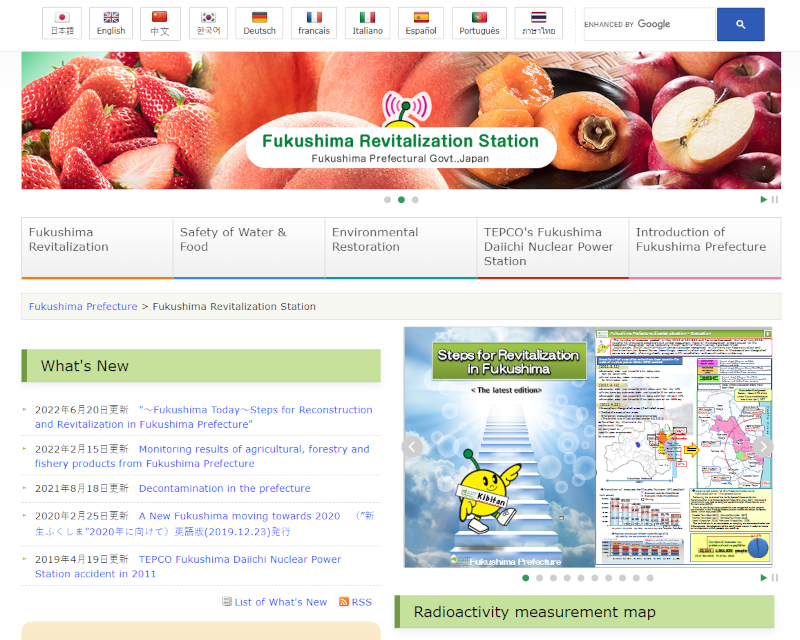
Task: Advance the carousel with the right chevron
Action: point(763,446)
